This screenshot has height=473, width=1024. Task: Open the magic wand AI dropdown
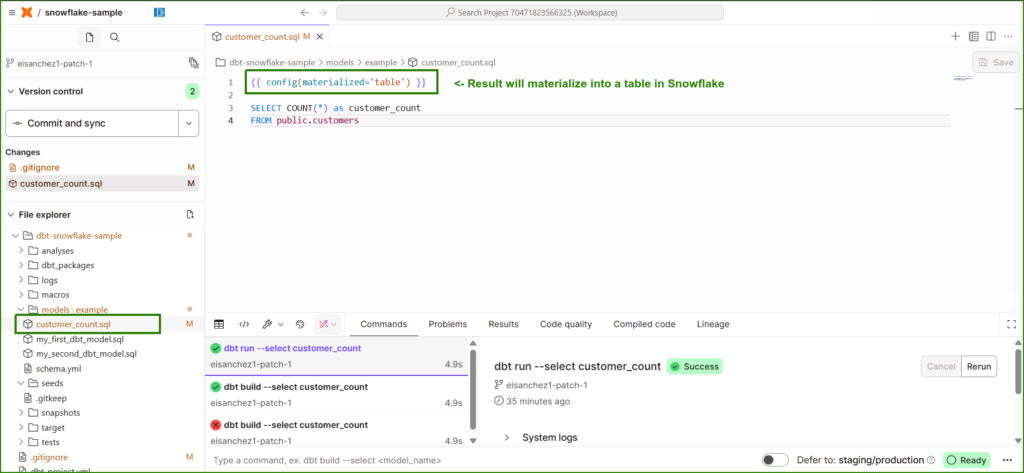[327, 324]
